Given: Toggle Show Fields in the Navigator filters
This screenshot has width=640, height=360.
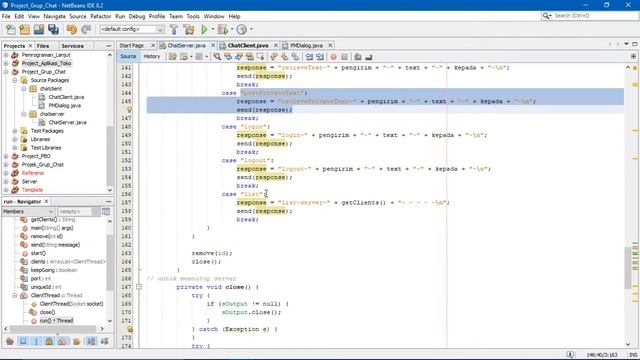Looking at the screenshot, I should pyautogui.click(x=23, y=341).
